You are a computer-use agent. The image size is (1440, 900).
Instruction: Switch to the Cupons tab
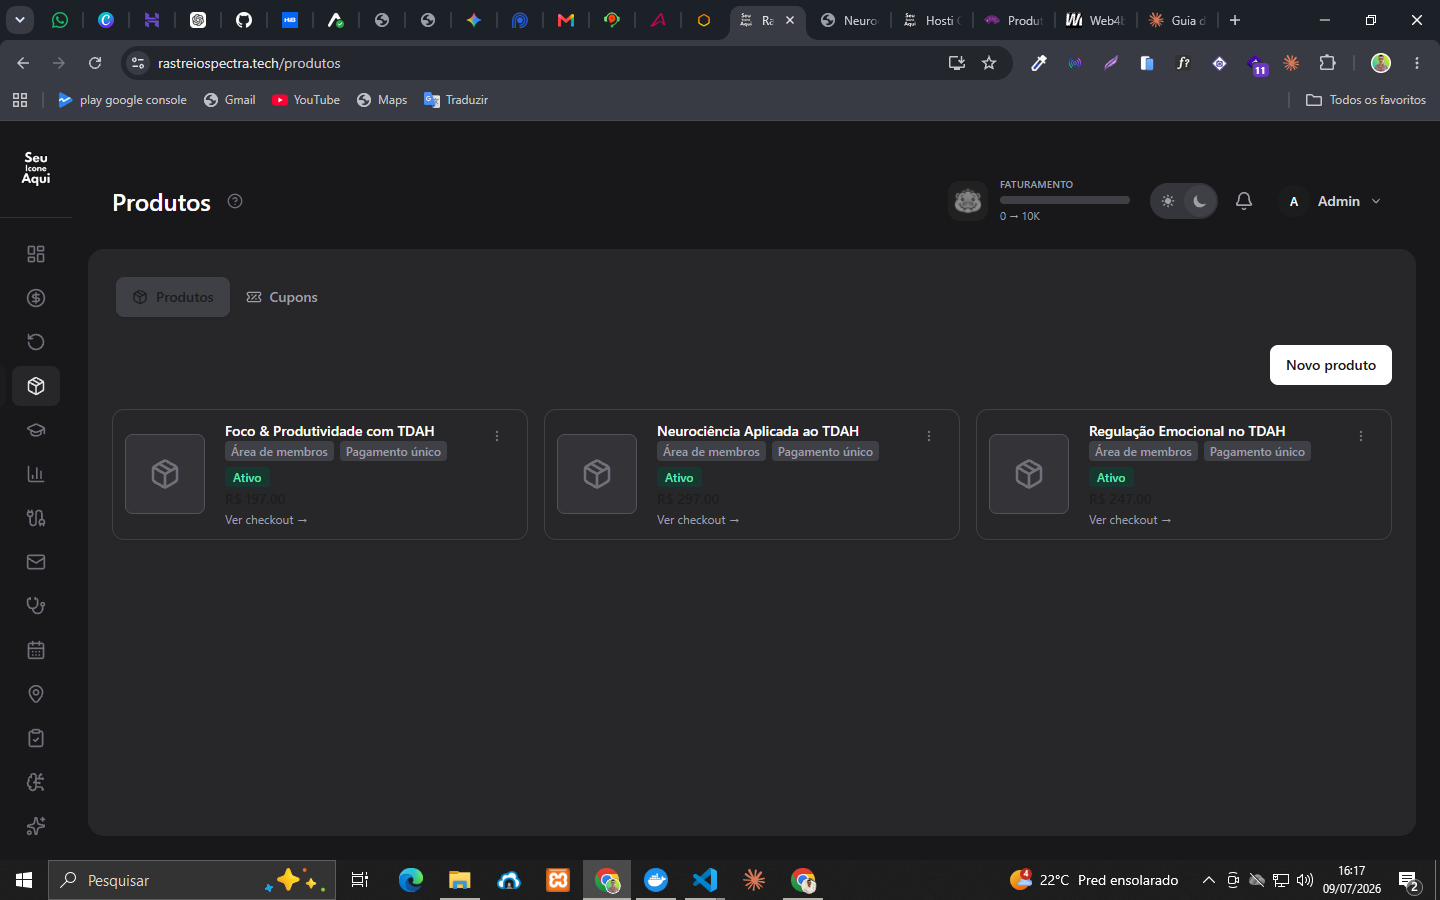tap(282, 297)
